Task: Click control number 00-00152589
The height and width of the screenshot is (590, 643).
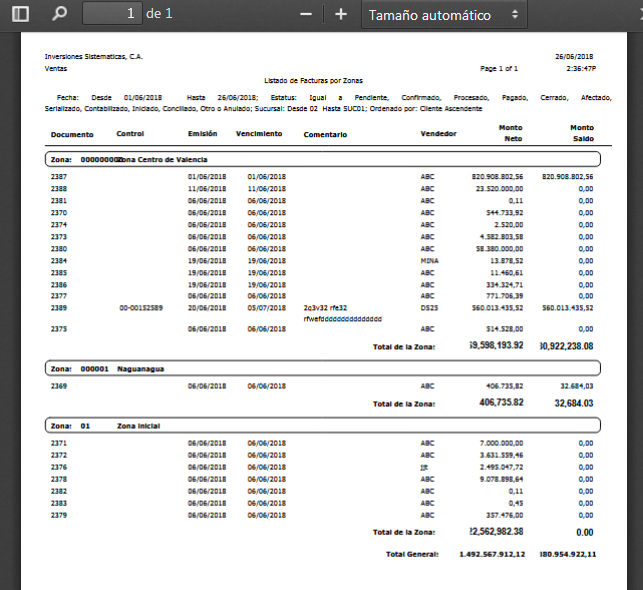Action: [140, 309]
